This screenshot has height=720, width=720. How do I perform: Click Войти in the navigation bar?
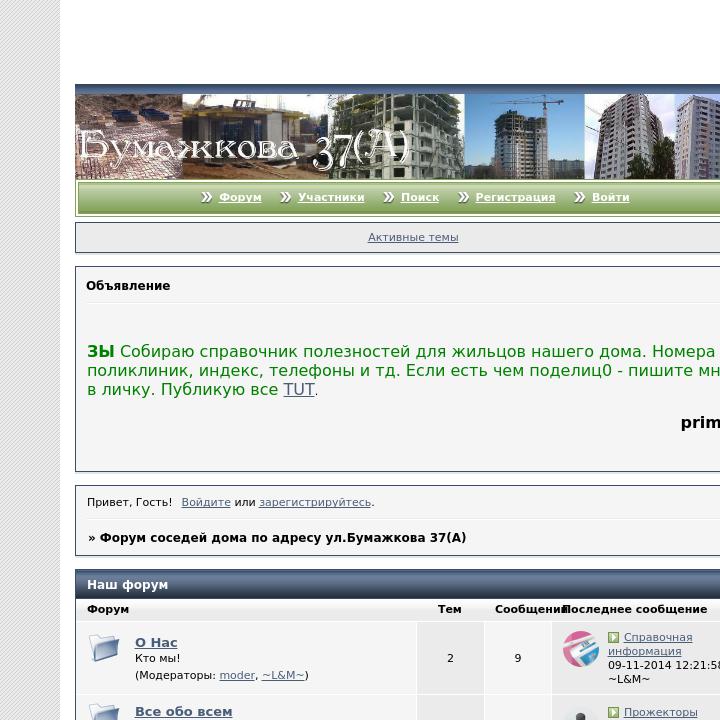pos(610,197)
